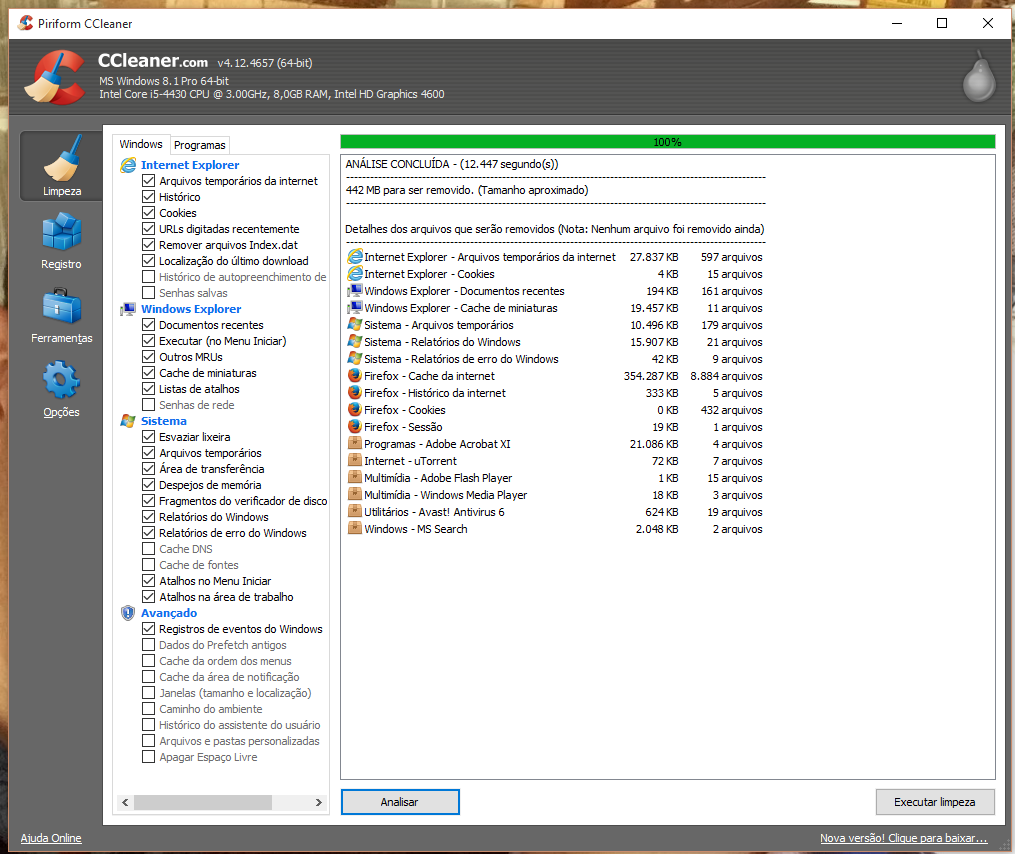Click the Internet Explorer category icon
Image resolution: width=1015 pixels, height=854 pixels.
[x=128, y=165]
